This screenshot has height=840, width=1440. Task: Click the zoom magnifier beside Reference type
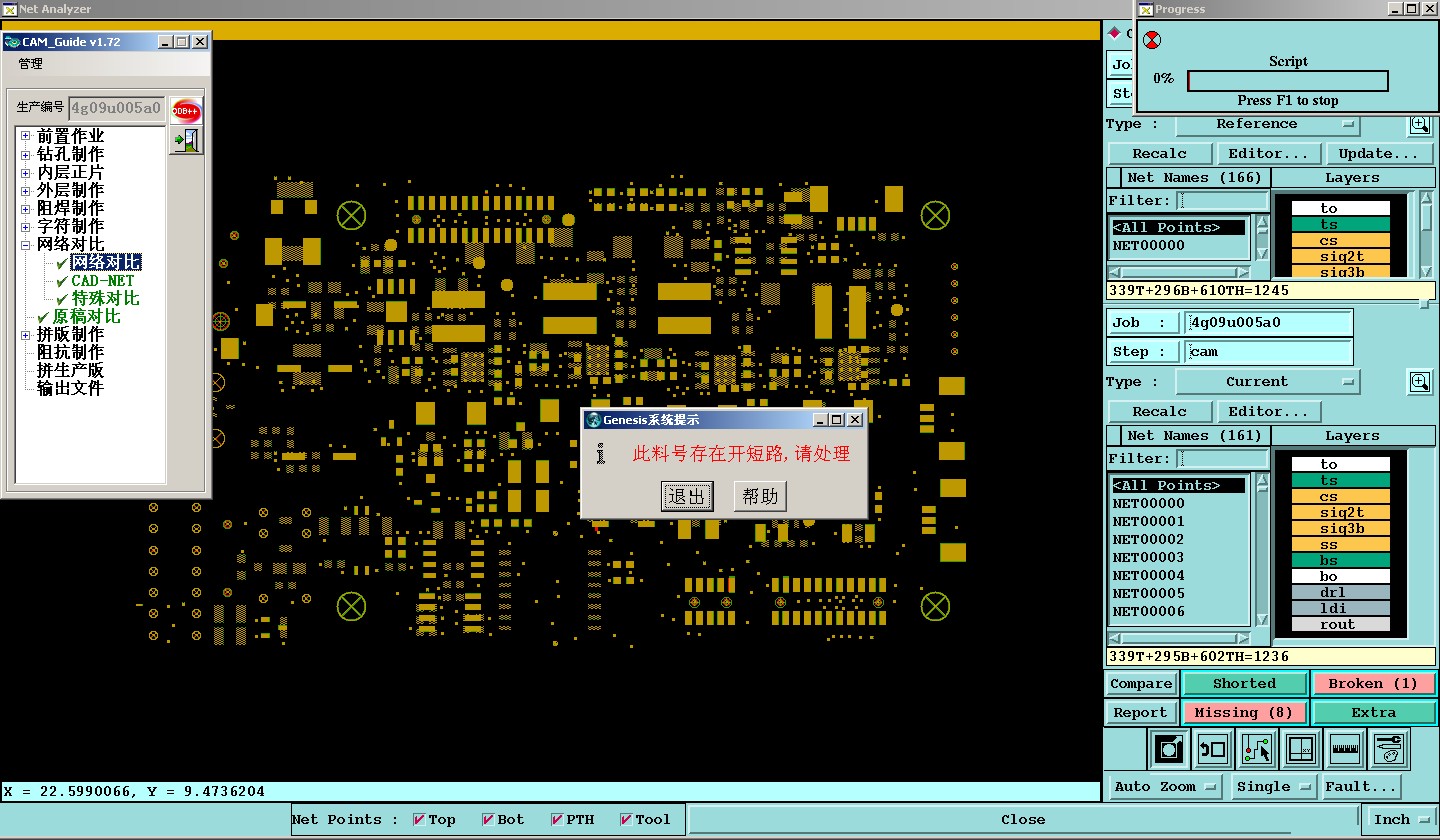click(x=1419, y=125)
